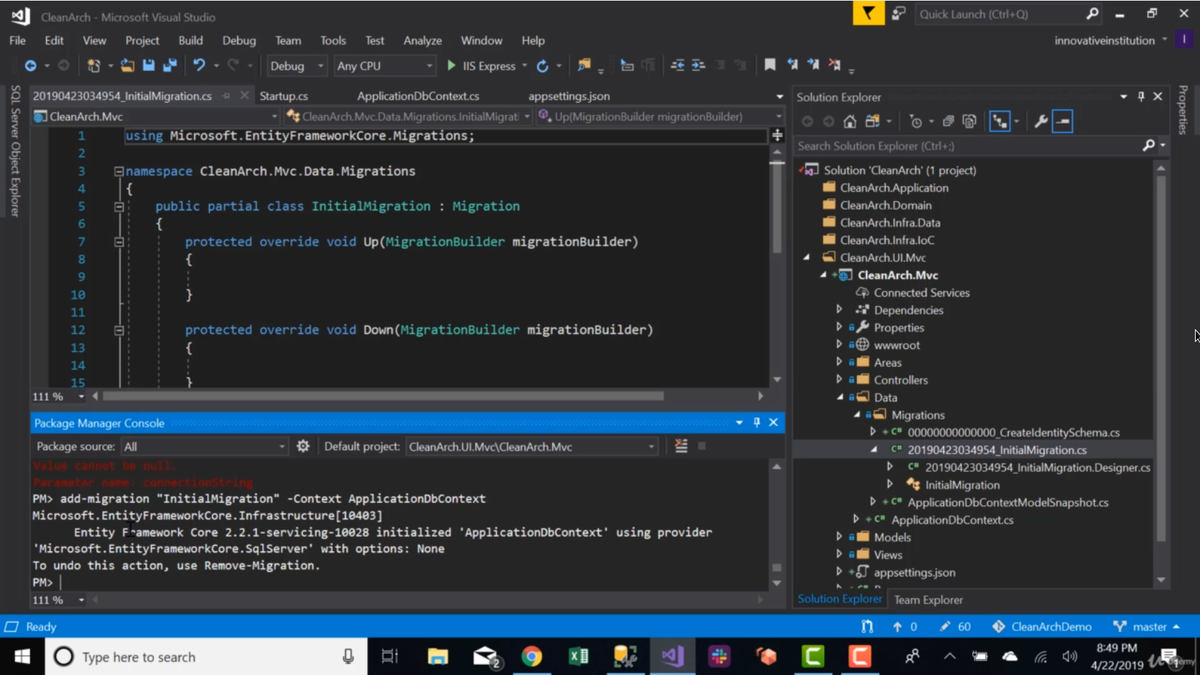1200x675 pixels.
Task: Click Show All Files in the Solution Explorer toolbar
Action: (x=969, y=121)
